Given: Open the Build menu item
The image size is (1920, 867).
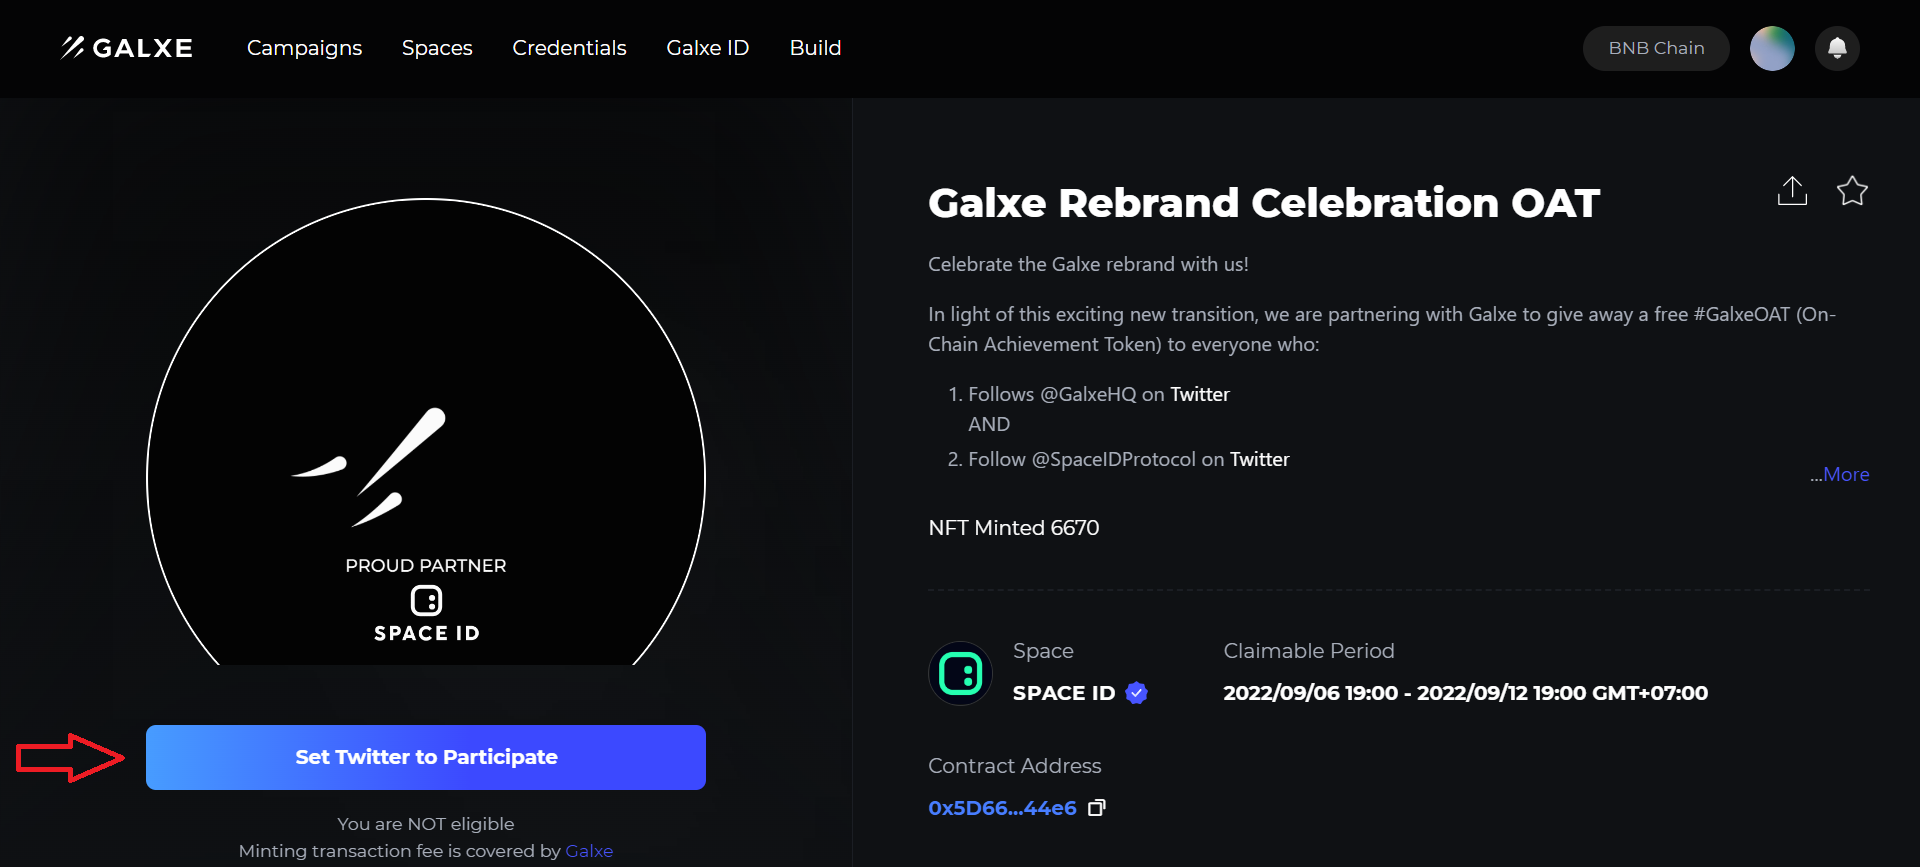Looking at the screenshot, I should pyautogui.click(x=815, y=48).
